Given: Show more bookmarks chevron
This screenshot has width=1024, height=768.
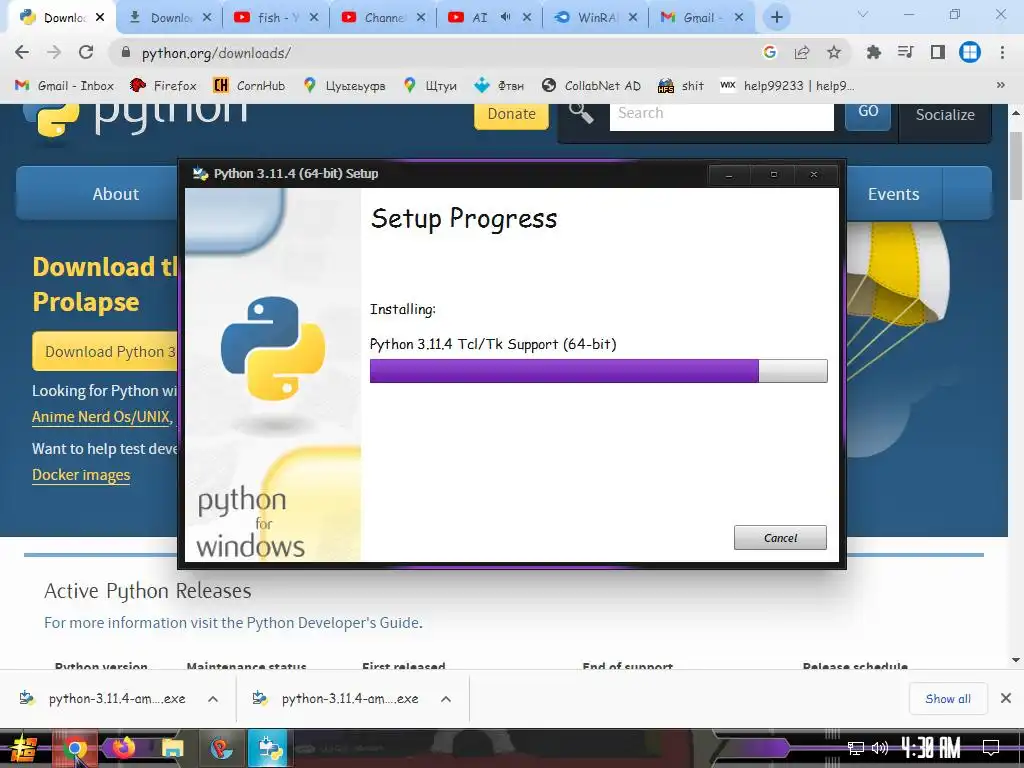Looking at the screenshot, I should tap(1000, 86).
